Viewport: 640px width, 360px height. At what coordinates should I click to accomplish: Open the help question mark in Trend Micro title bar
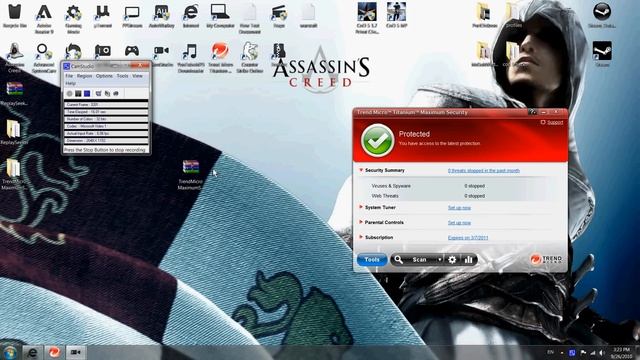tap(532, 112)
